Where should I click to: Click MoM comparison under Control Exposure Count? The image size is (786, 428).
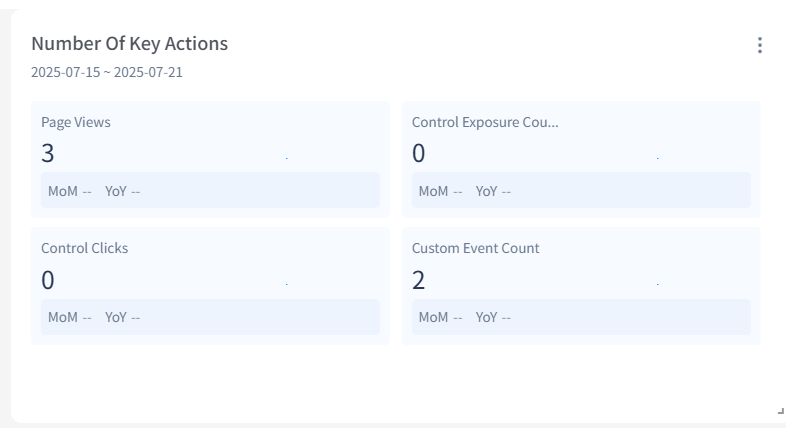[441, 191]
